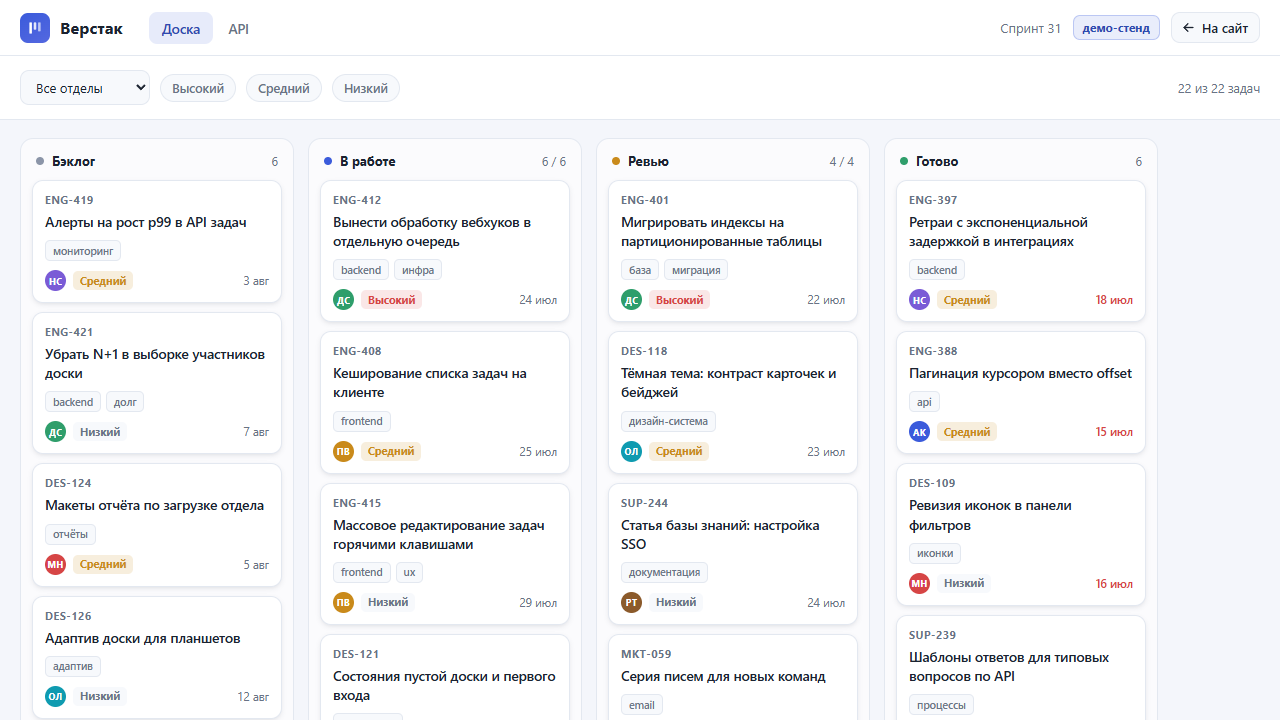This screenshot has height=720, width=1280.
Task: Open card Статья базы знаний: настройка SSO
Action: click(733, 554)
